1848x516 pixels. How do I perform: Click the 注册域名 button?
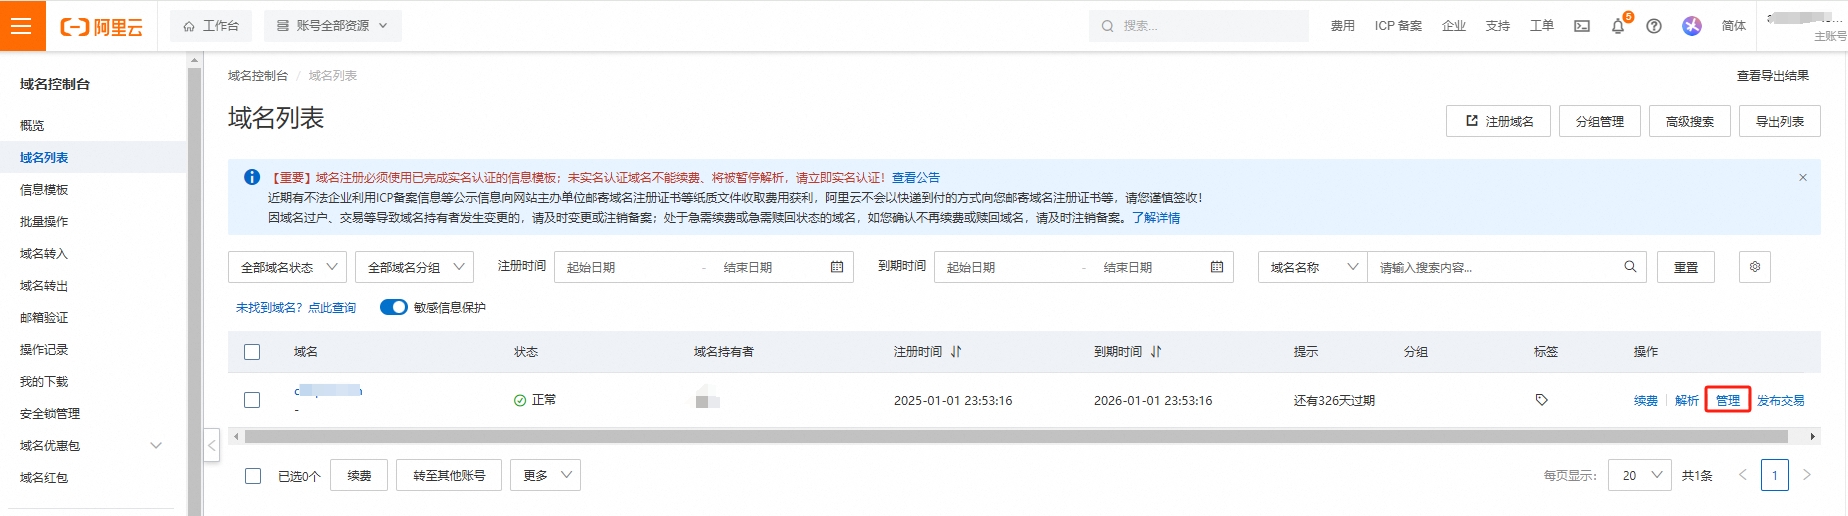1498,121
